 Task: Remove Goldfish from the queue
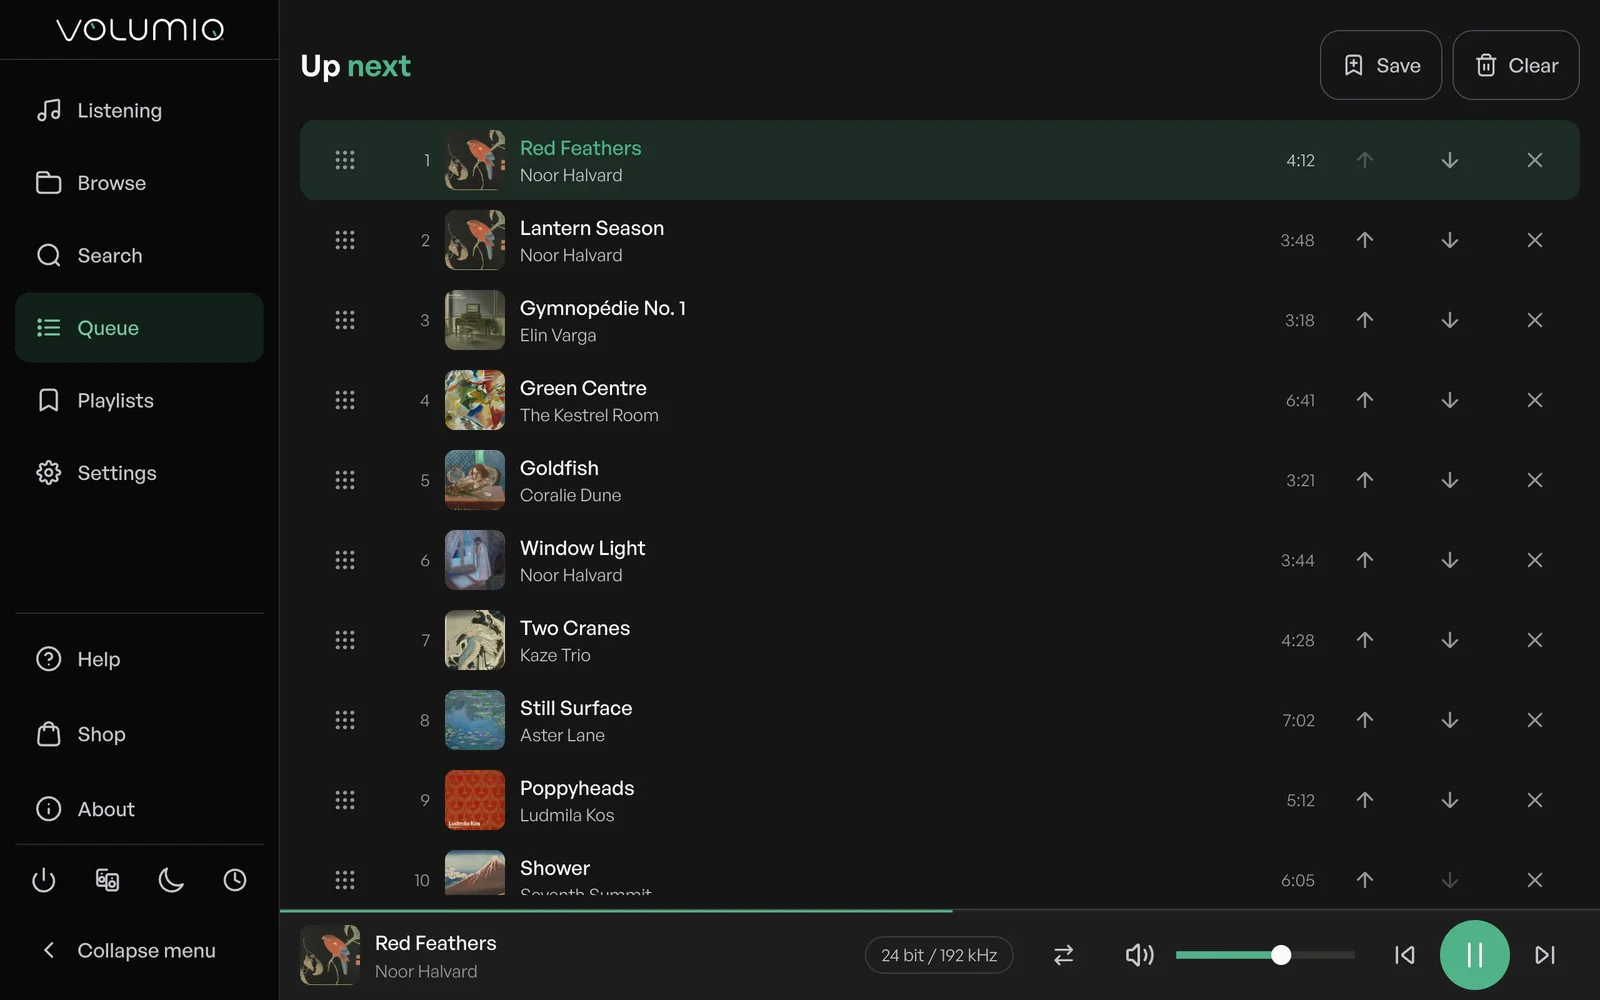(x=1535, y=480)
